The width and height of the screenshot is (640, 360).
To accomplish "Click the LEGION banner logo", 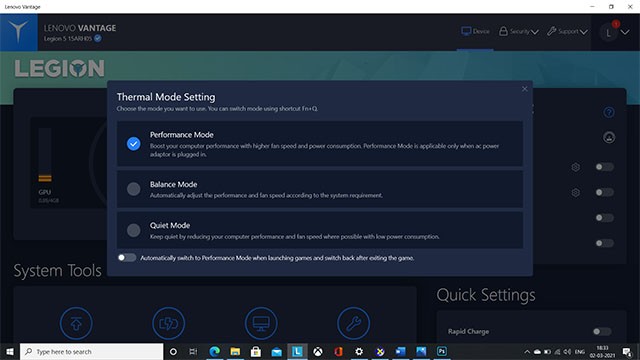I will 60,69.
